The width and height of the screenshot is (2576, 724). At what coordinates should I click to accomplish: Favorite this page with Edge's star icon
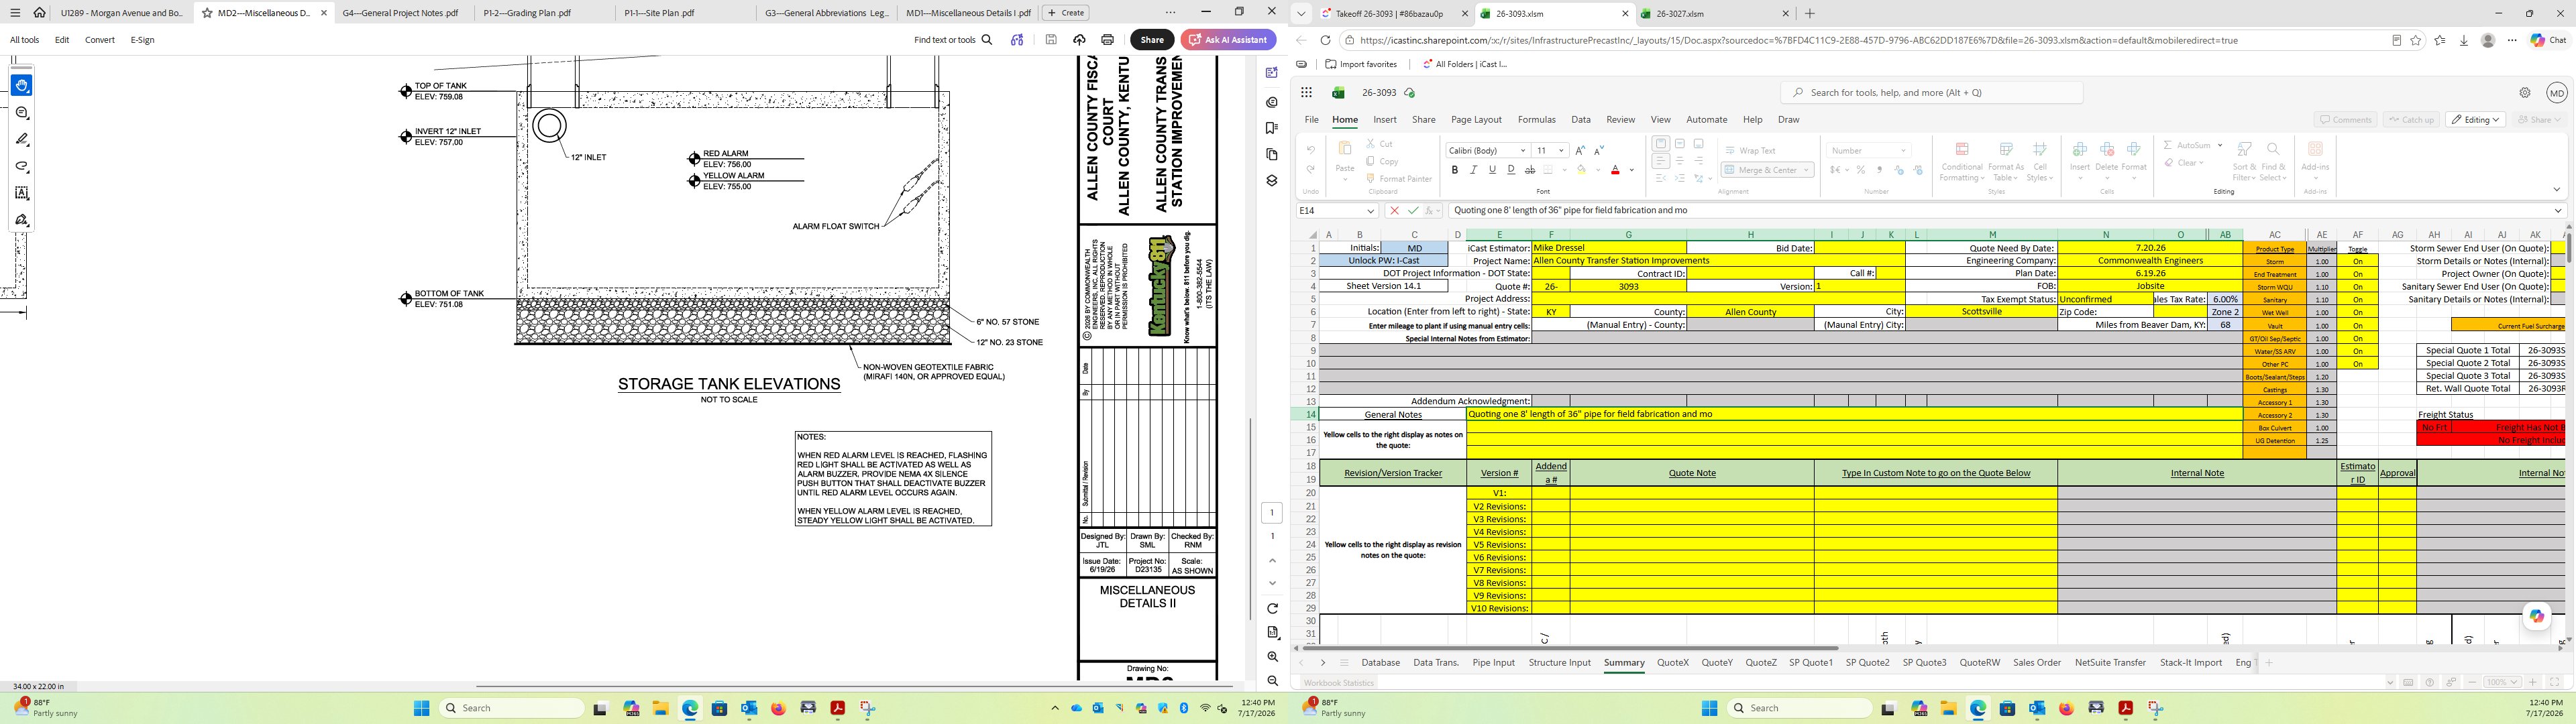click(2416, 41)
